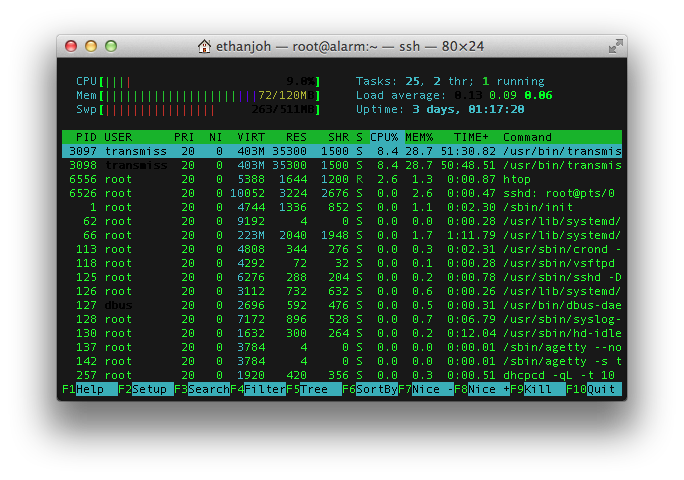Image resolution: width=684 pixels, height=480 pixels.
Task: Click the VIRT column header
Action: [x=251, y=137]
